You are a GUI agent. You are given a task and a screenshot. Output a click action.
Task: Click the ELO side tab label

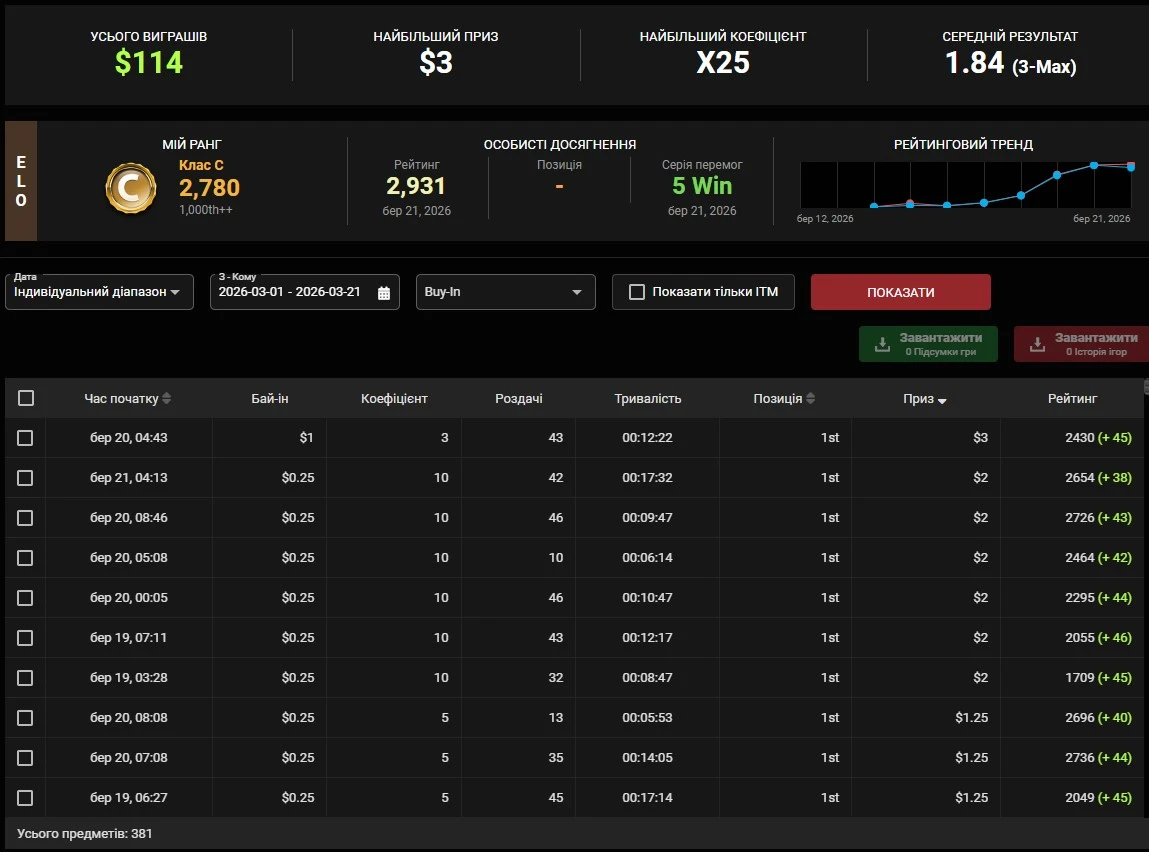[x=21, y=181]
